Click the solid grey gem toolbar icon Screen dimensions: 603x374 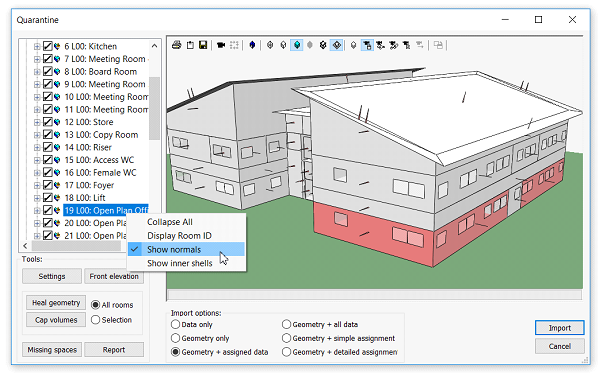[310, 45]
